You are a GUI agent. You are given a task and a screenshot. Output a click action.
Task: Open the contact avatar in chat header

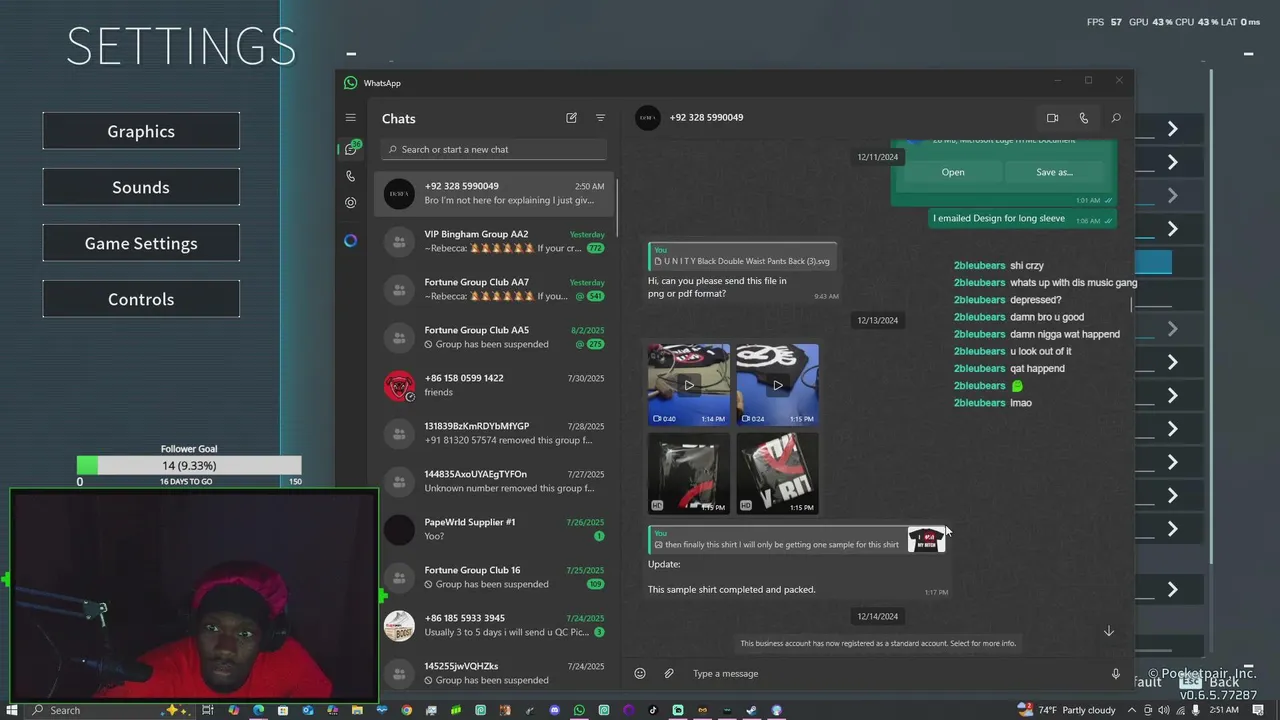tap(648, 118)
